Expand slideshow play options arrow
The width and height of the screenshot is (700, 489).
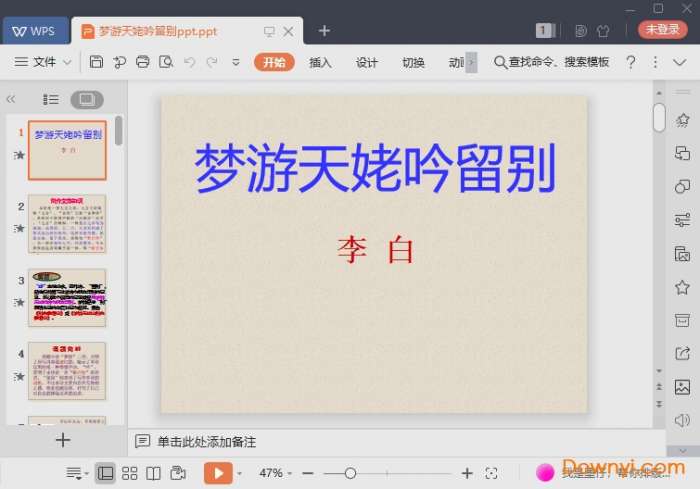(241, 473)
